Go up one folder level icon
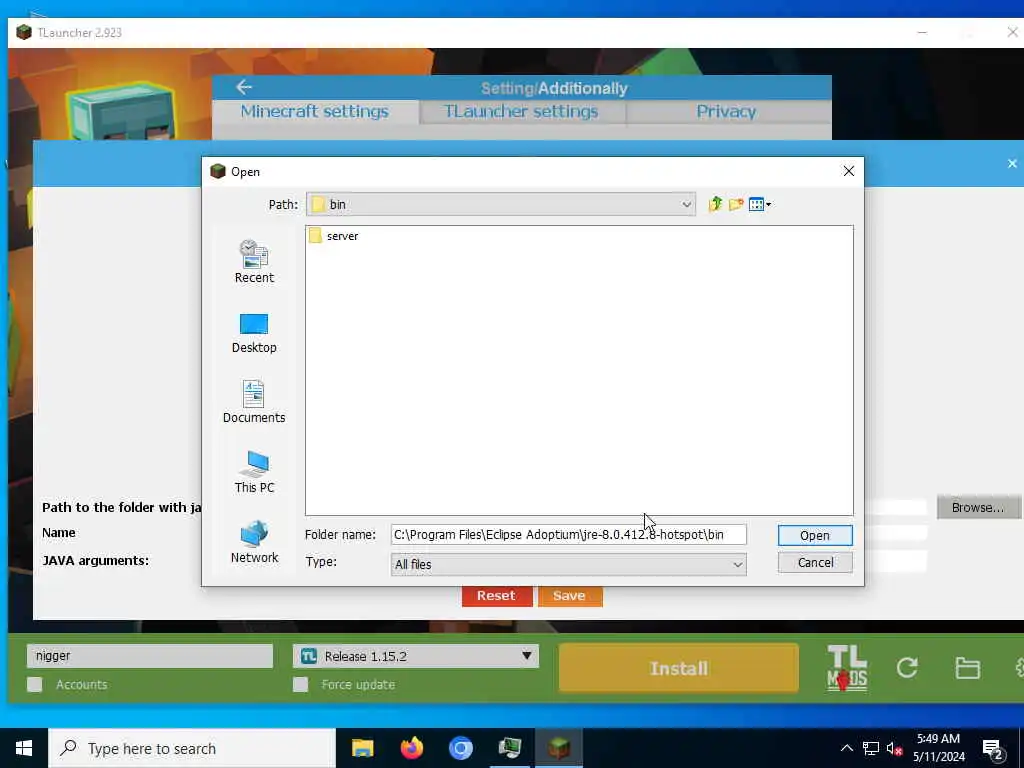Image resolution: width=1024 pixels, height=768 pixels. (x=715, y=204)
